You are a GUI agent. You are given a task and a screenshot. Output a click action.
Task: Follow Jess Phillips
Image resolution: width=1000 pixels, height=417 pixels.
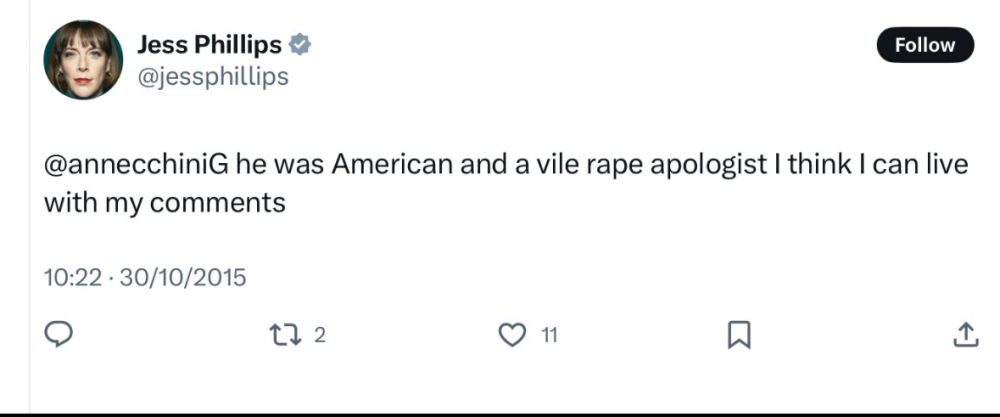(924, 45)
